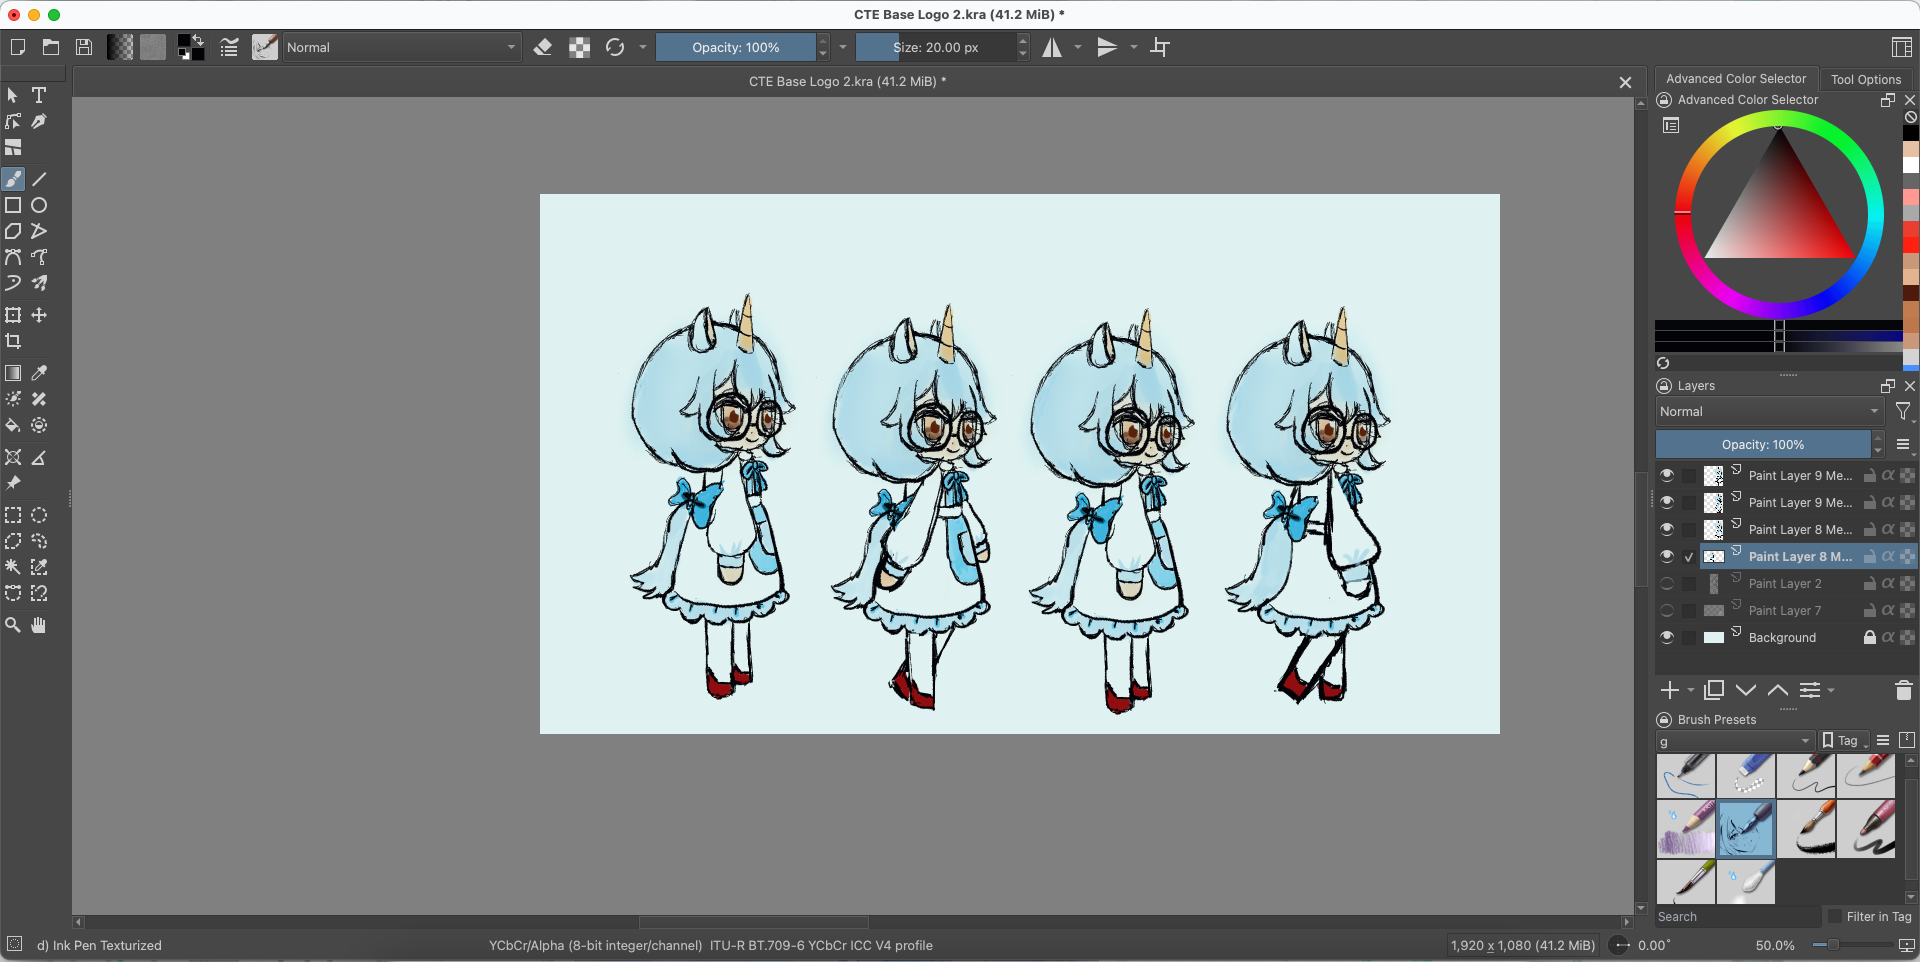
Task: Toggle preserve alpha button in toolbar
Action: 579,47
